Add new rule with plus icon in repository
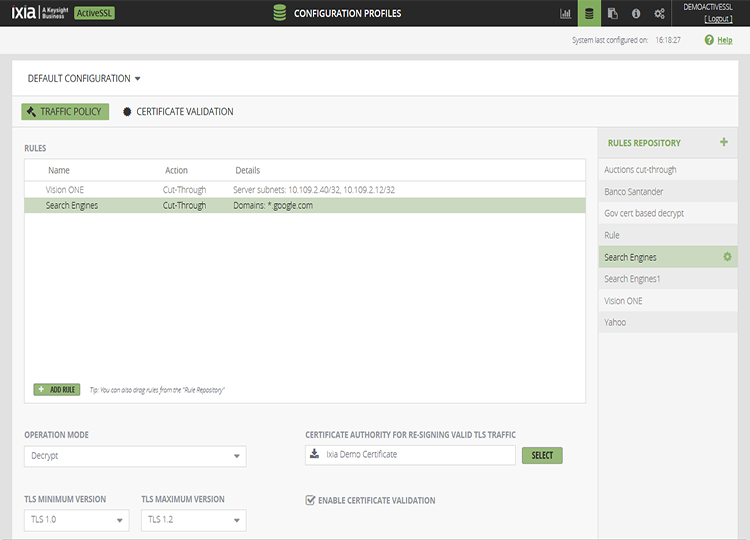The height and width of the screenshot is (540, 750). pyautogui.click(x=724, y=142)
